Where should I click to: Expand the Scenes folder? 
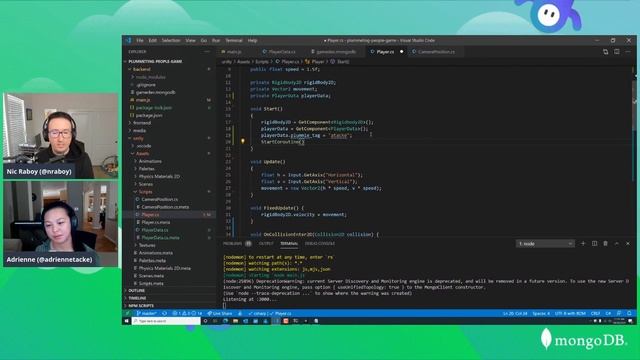146,184
